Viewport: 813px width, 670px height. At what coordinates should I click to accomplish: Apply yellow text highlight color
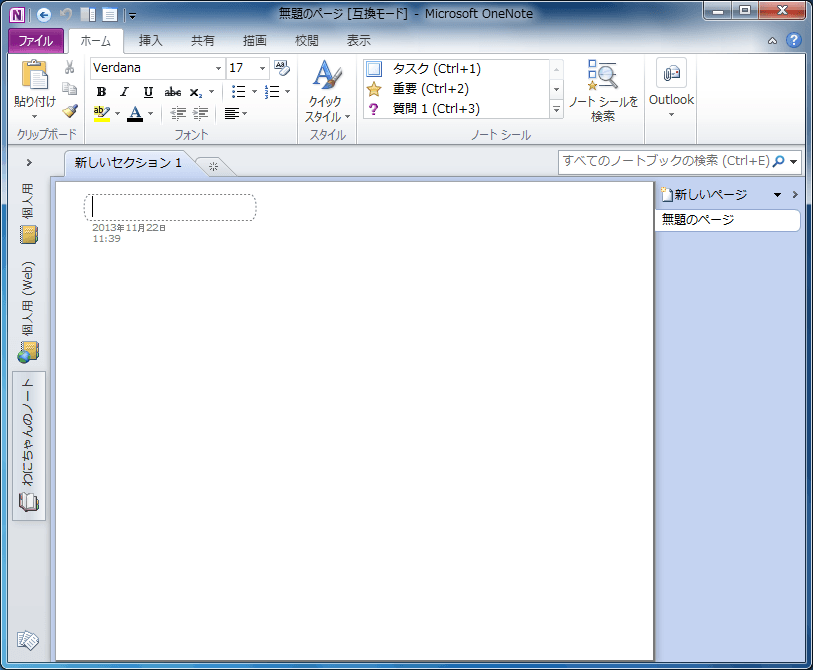(102, 113)
